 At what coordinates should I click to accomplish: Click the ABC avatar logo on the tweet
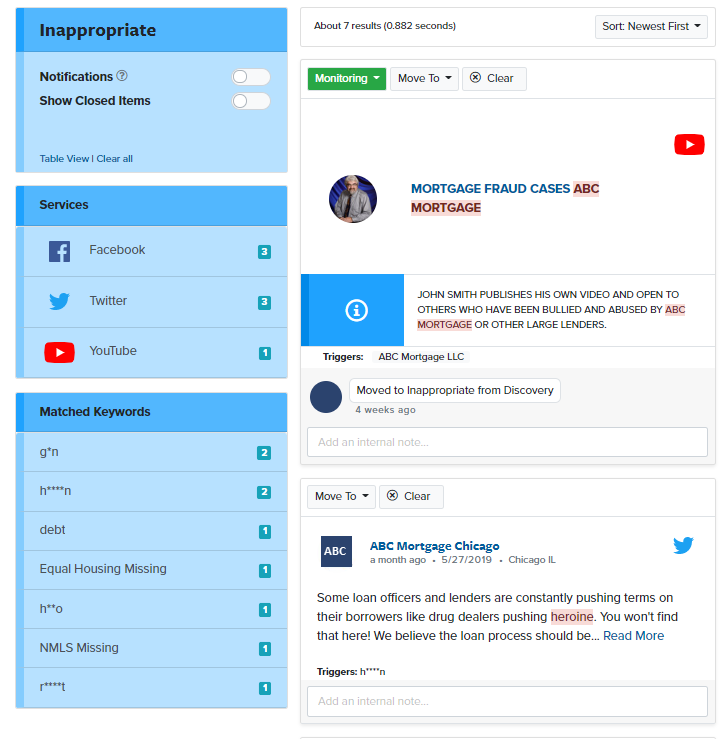(336, 551)
